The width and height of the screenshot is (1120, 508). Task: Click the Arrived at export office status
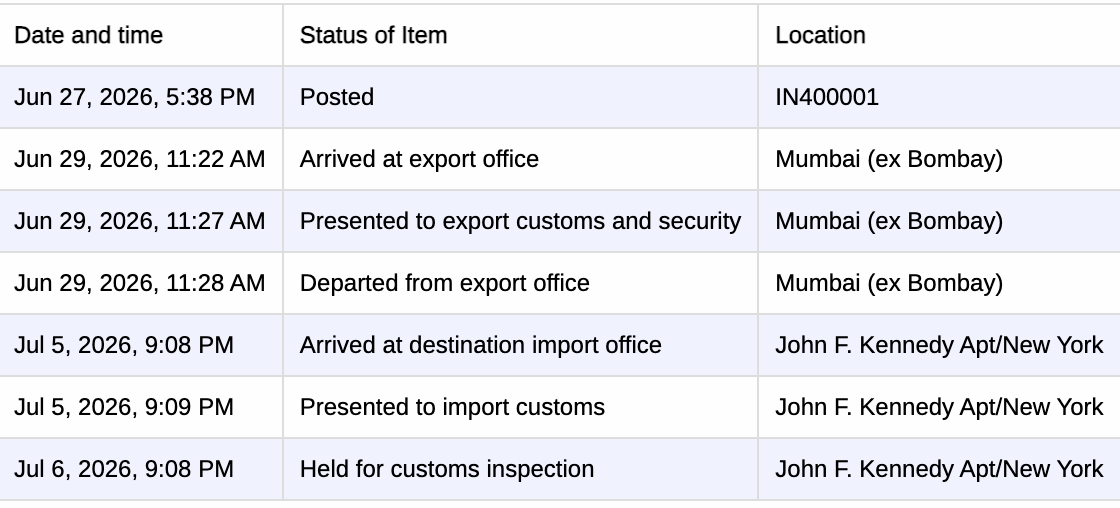coord(419,159)
